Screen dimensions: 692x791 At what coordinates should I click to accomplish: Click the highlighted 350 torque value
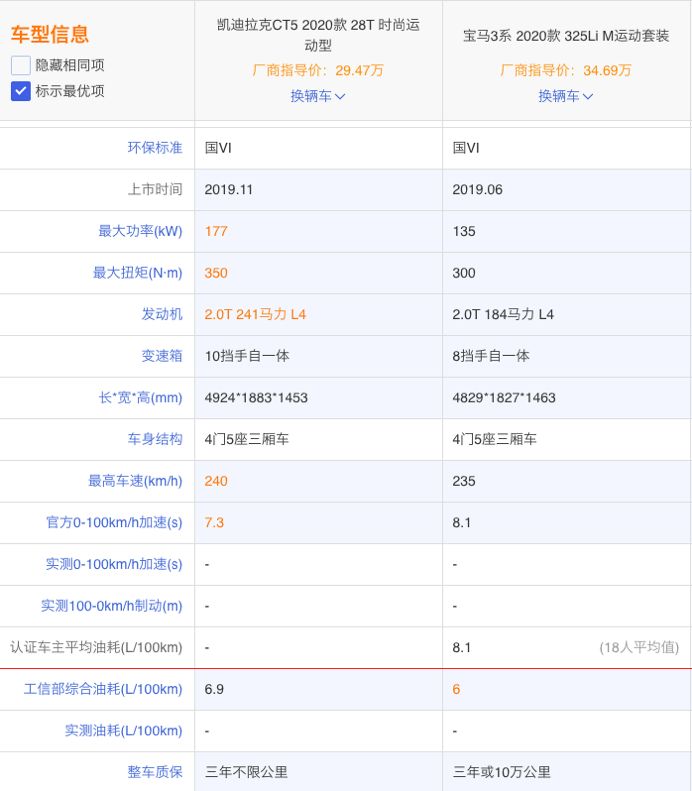[216, 273]
